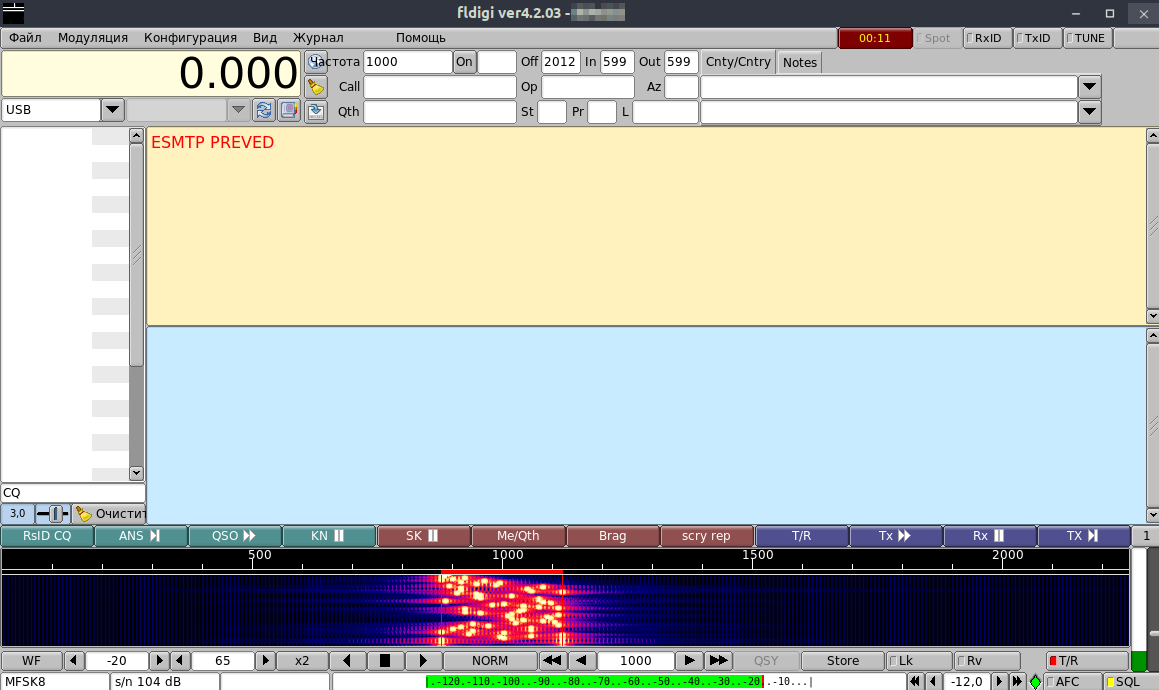The width and height of the screenshot is (1159, 690).
Task: Toggle the Lk lock button
Action: coord(919,660)
